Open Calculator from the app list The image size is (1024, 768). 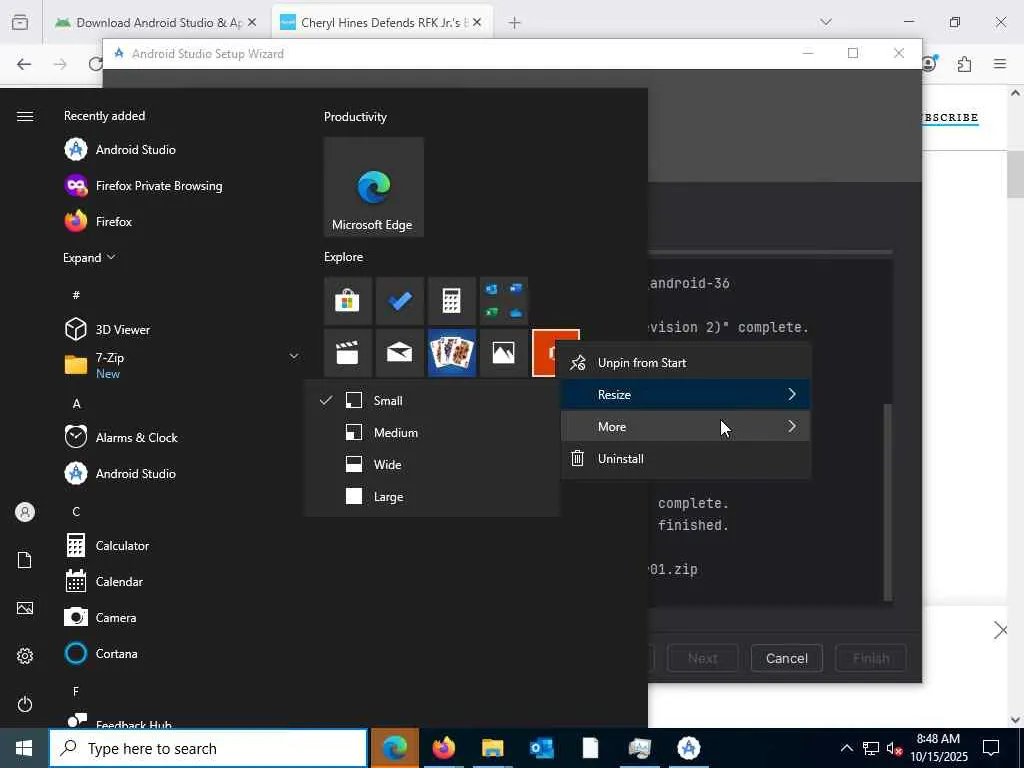coord(108,545)
